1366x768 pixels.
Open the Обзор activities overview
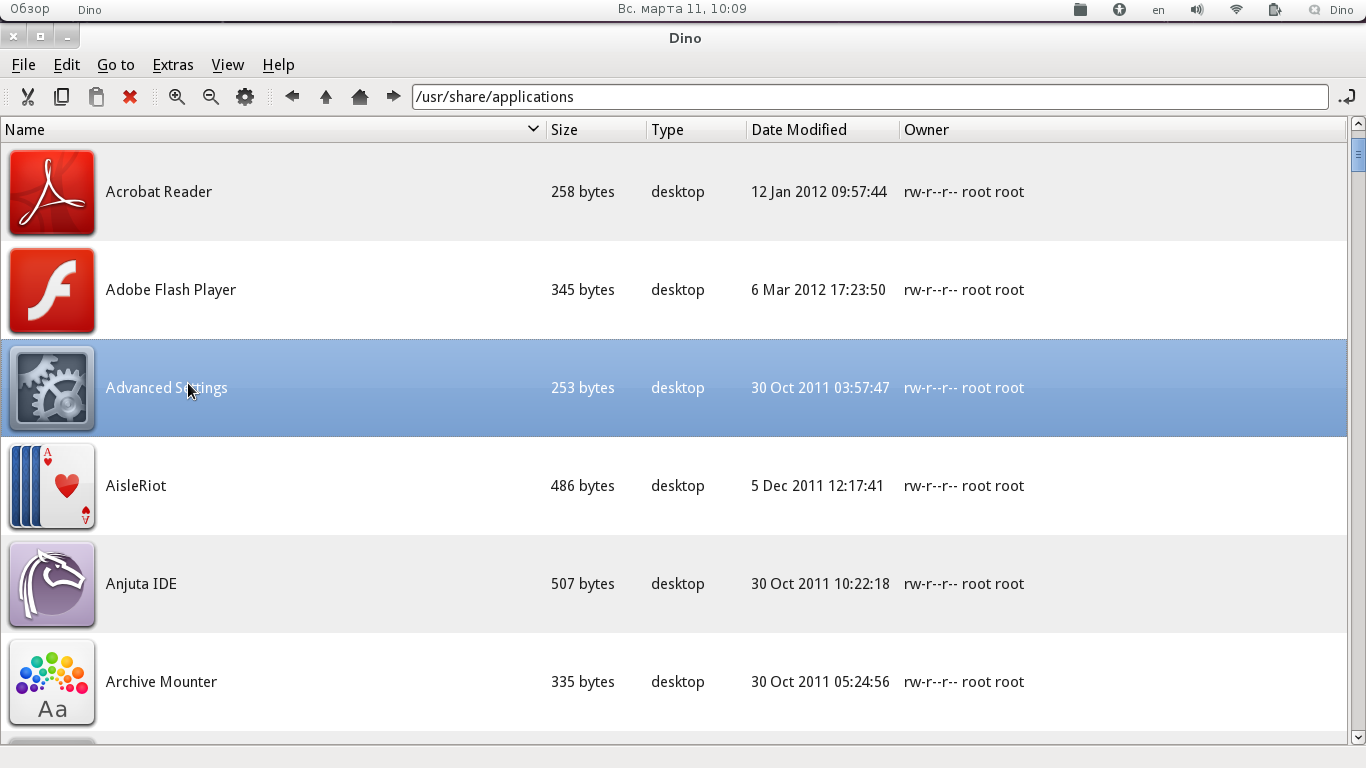click(30, 9)
